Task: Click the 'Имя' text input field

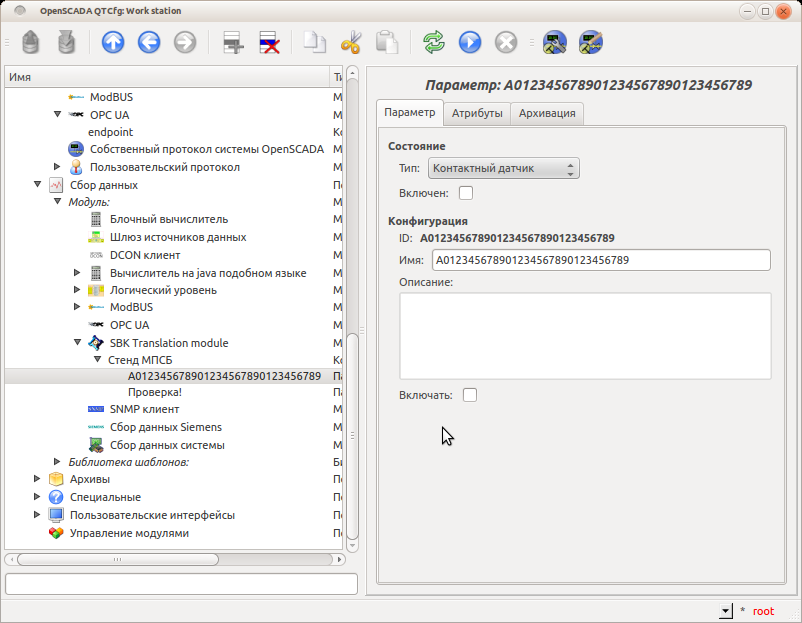Action: (600, 260)
